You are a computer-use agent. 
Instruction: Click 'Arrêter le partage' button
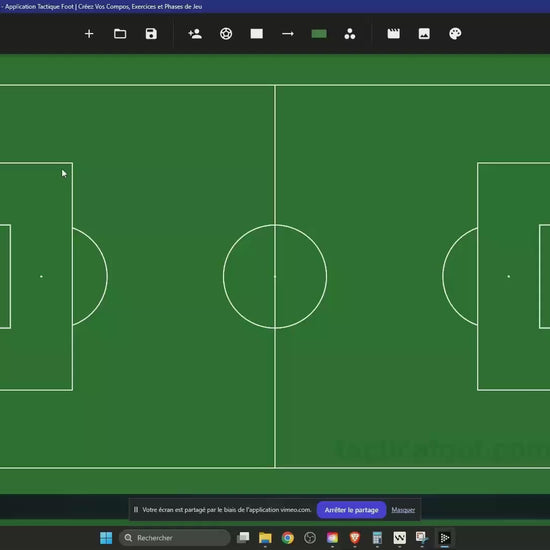coord(351,510)
